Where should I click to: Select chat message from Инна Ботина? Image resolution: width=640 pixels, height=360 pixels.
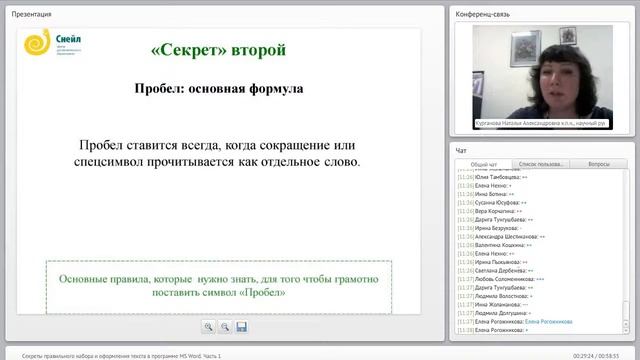point(486,194)
